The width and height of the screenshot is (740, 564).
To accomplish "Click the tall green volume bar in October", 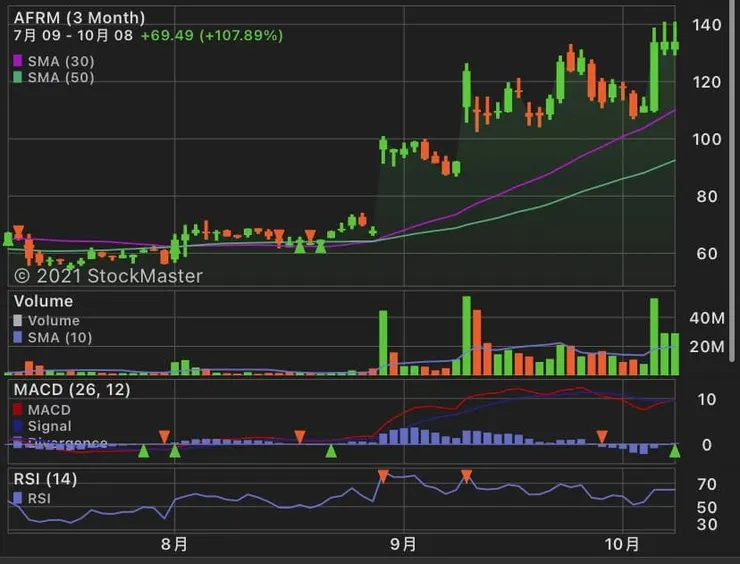I will (x=654, y=337).
